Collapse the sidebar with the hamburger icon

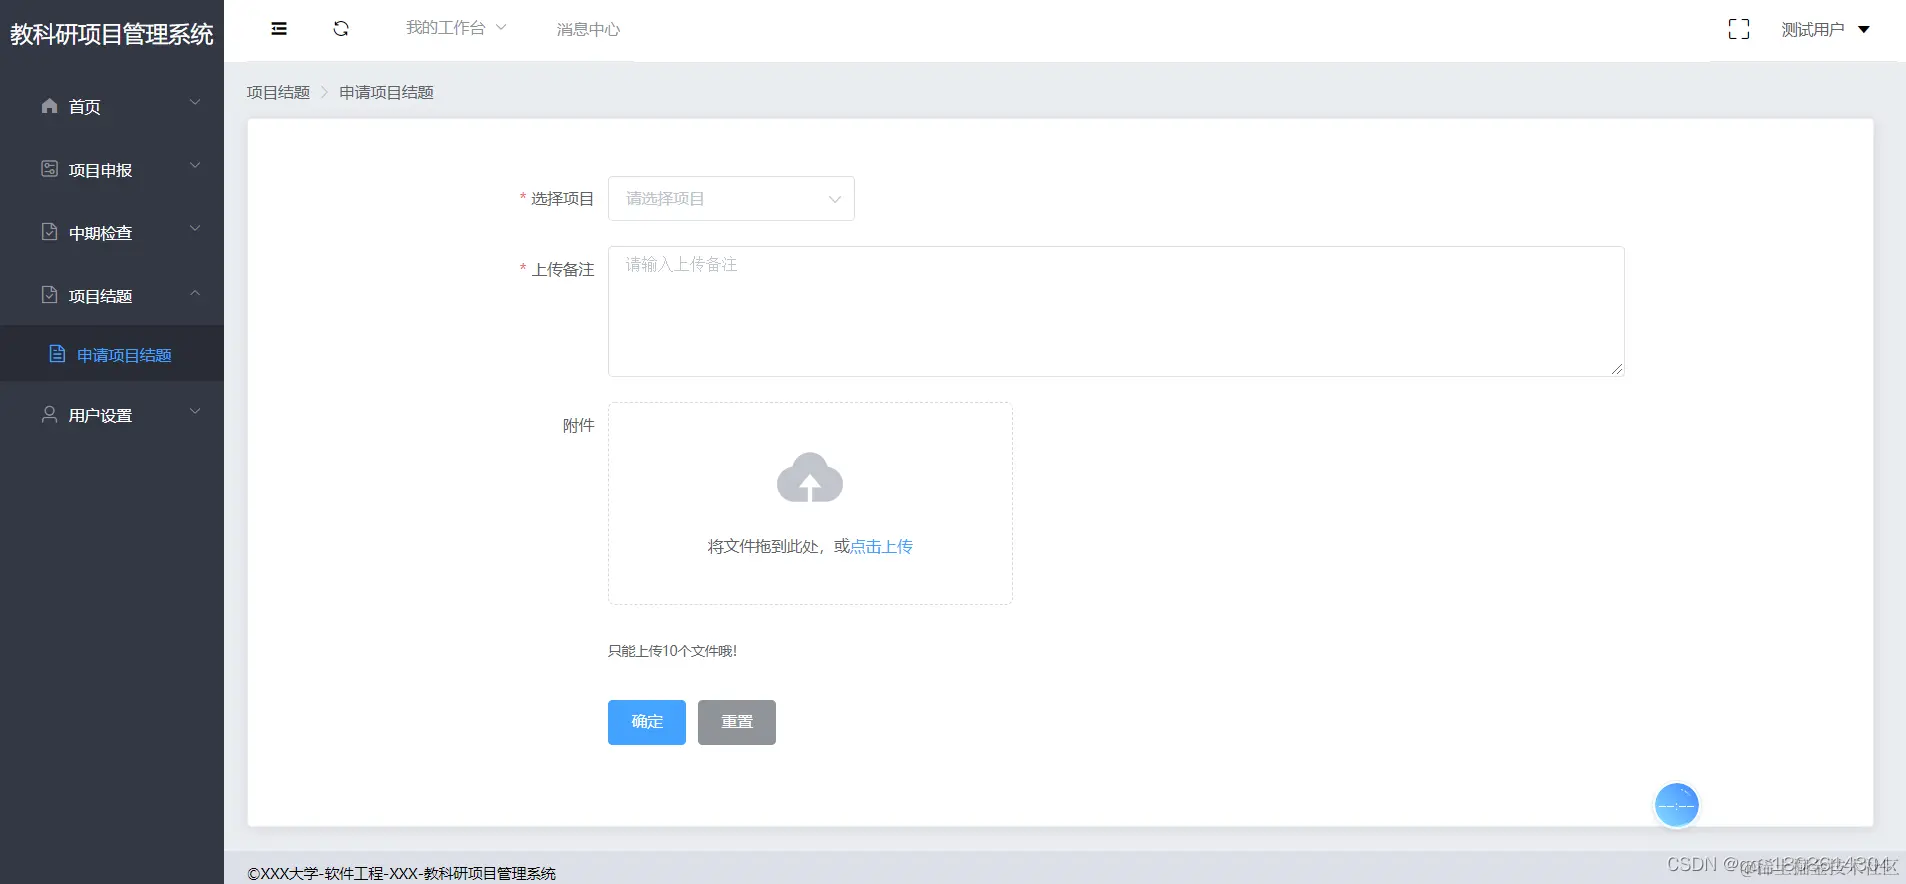[x=279, y=29]
